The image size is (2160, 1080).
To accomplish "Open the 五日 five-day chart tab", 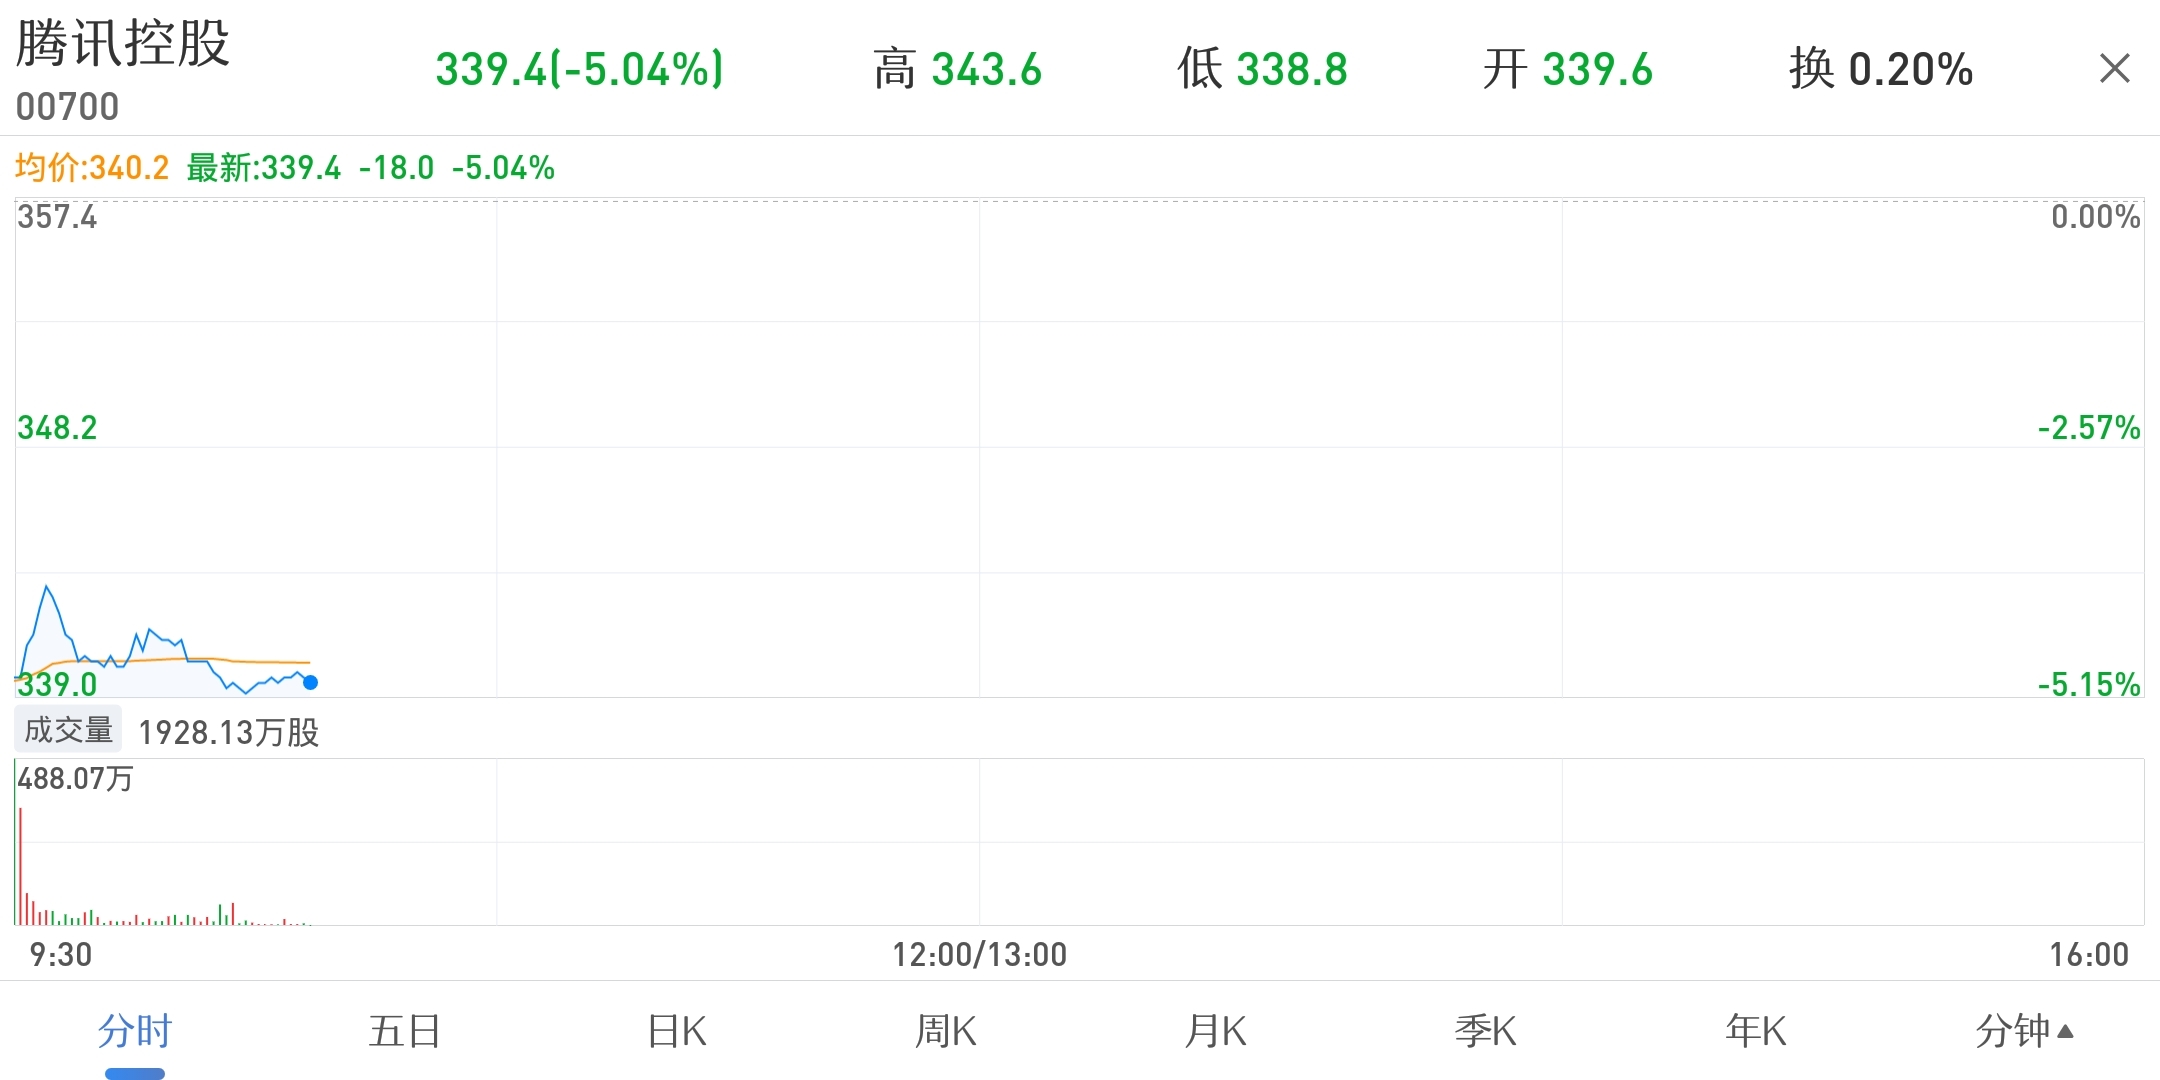I will tap(405, 1031).
